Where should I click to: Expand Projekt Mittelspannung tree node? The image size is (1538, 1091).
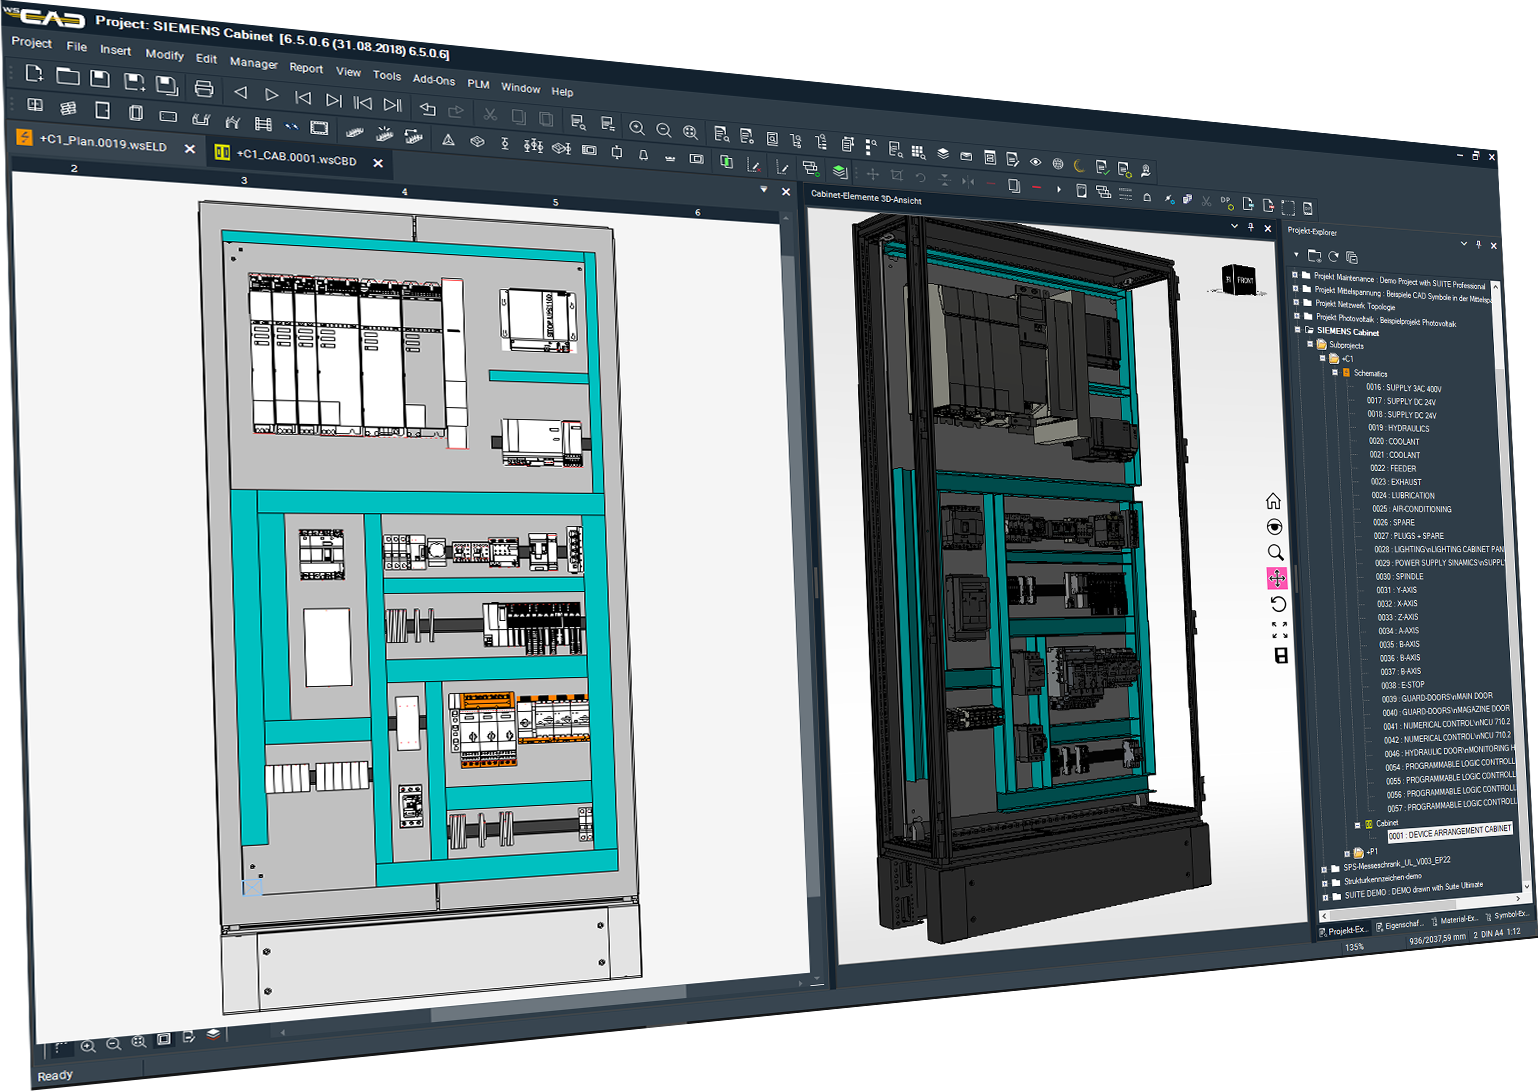point(1296,288)
